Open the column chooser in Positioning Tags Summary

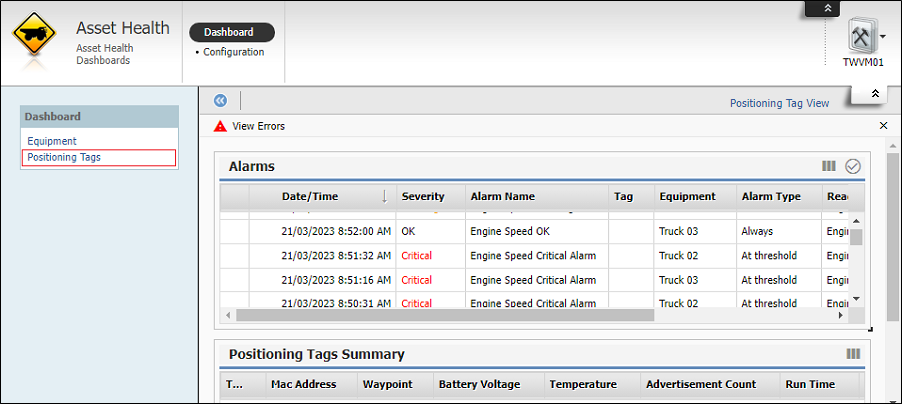tap(853, 353)
